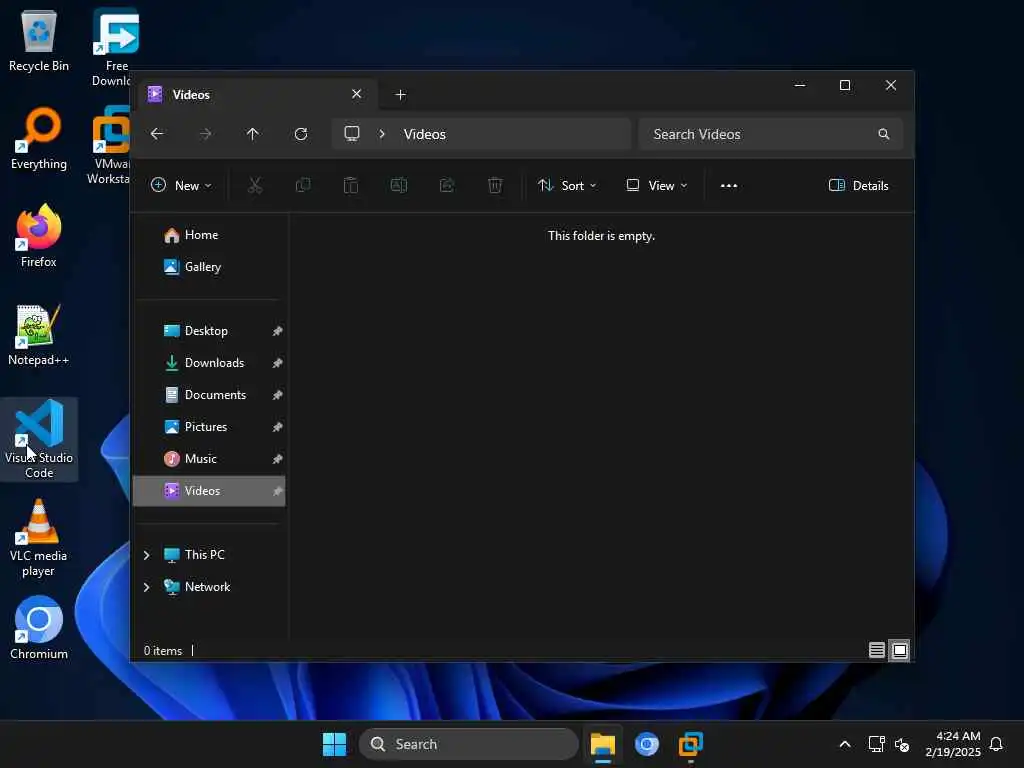Open Home in the navigation pane
The height and width of the screenshot is (768, 1024).
tap(209, 235)
